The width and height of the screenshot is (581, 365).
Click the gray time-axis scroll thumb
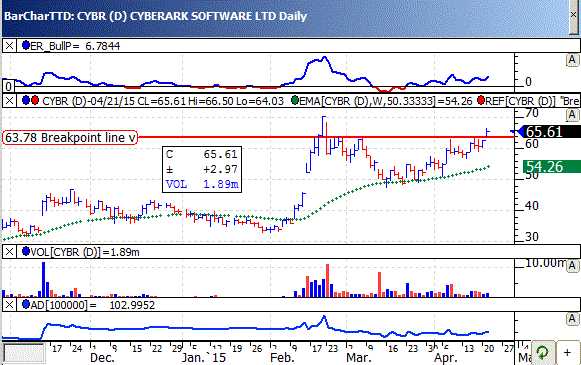point(23,352)
